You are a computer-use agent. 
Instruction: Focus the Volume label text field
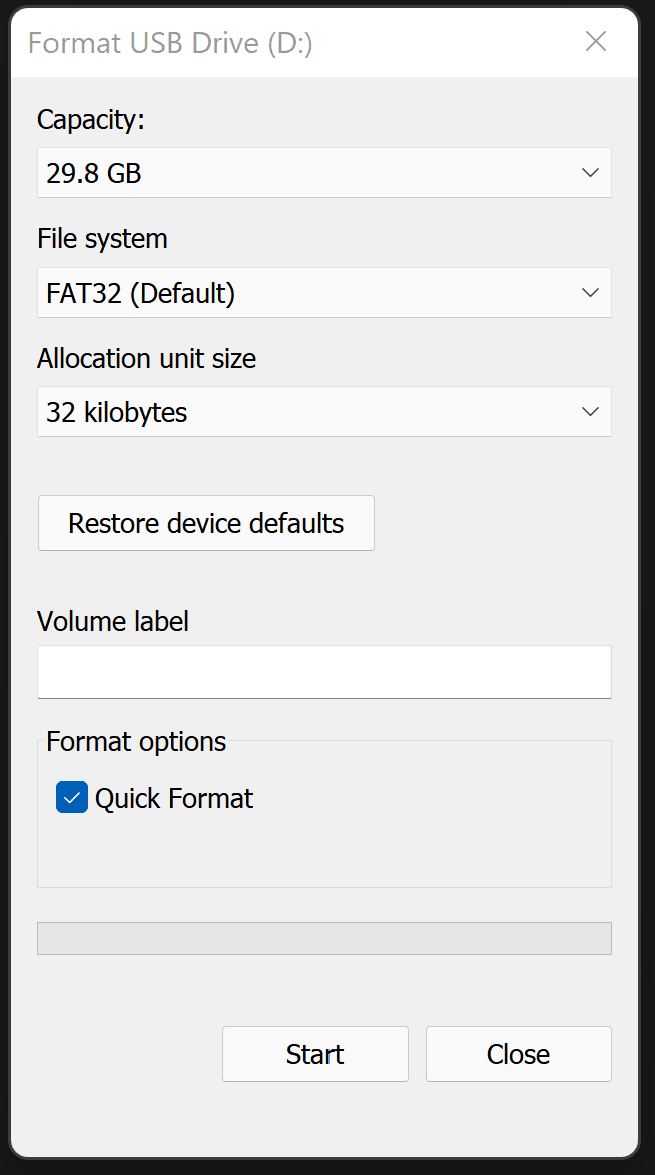(x=324, y=671)
